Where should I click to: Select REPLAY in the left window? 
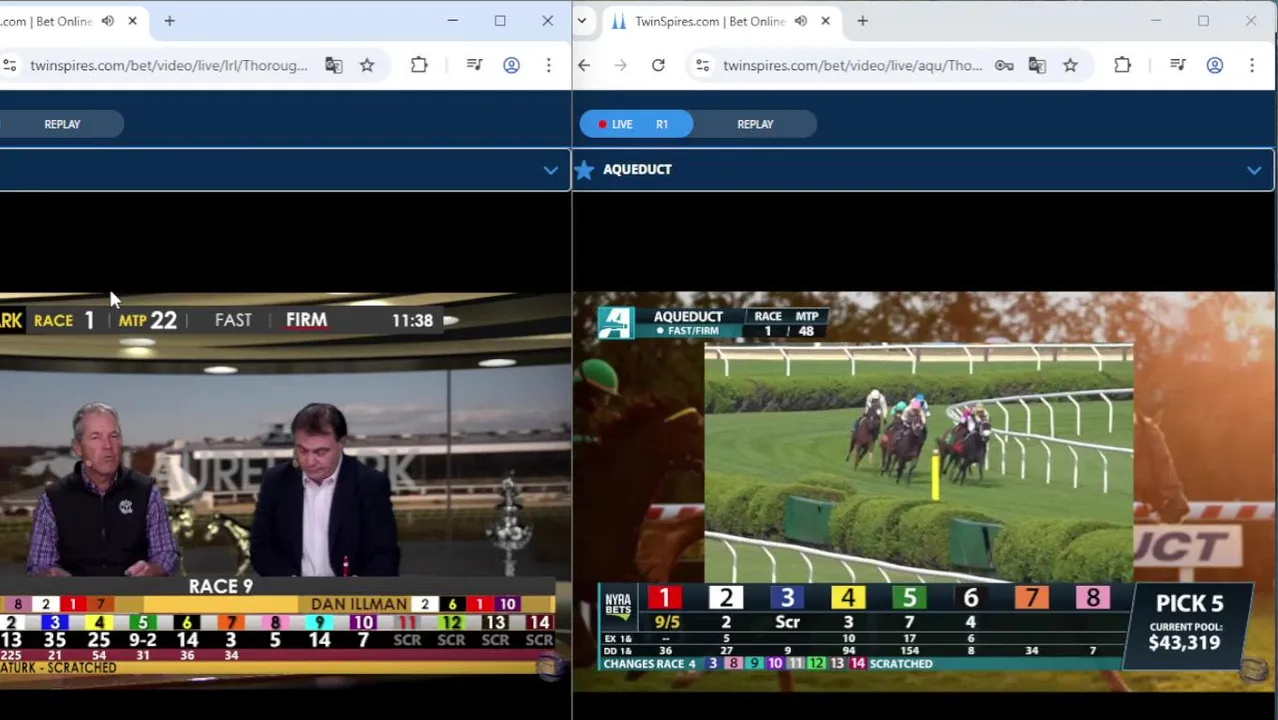(x=62, y=124)
